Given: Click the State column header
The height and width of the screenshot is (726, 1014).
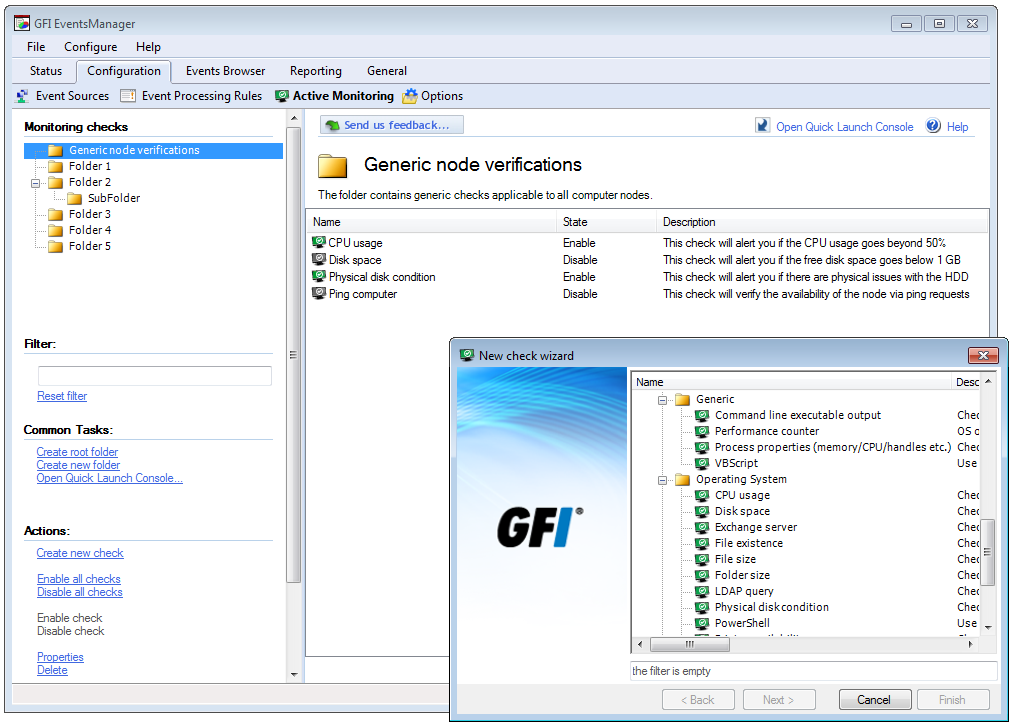Looking at the screenshot, I should click(x=606, y=222).
